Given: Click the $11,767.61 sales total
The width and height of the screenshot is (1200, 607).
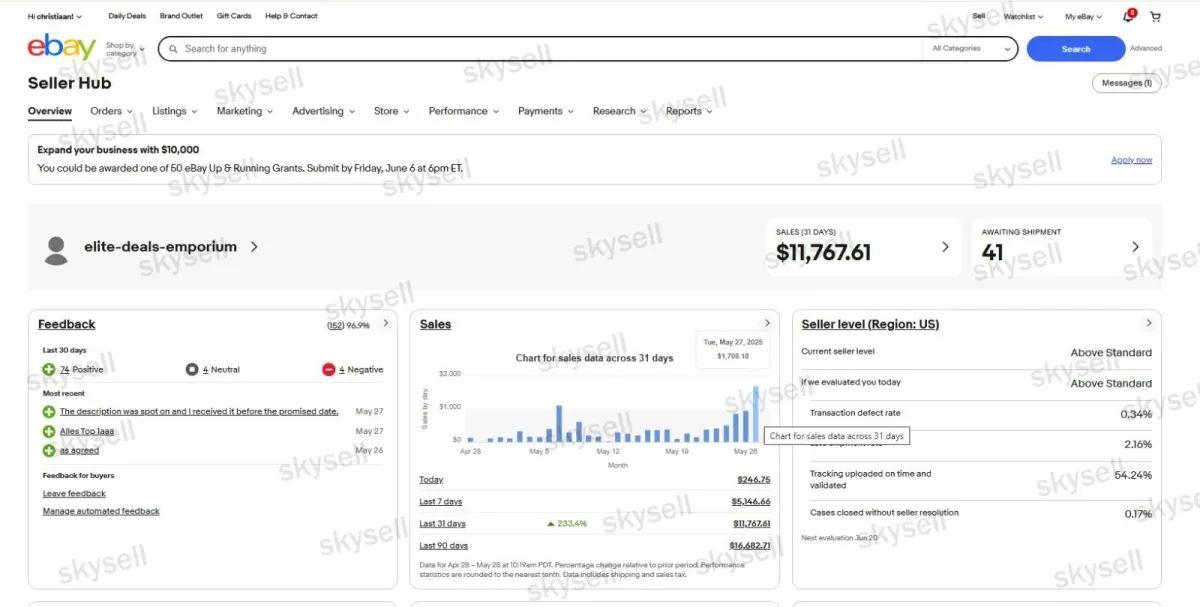Looking at the screenshot, I should [823, 253].
